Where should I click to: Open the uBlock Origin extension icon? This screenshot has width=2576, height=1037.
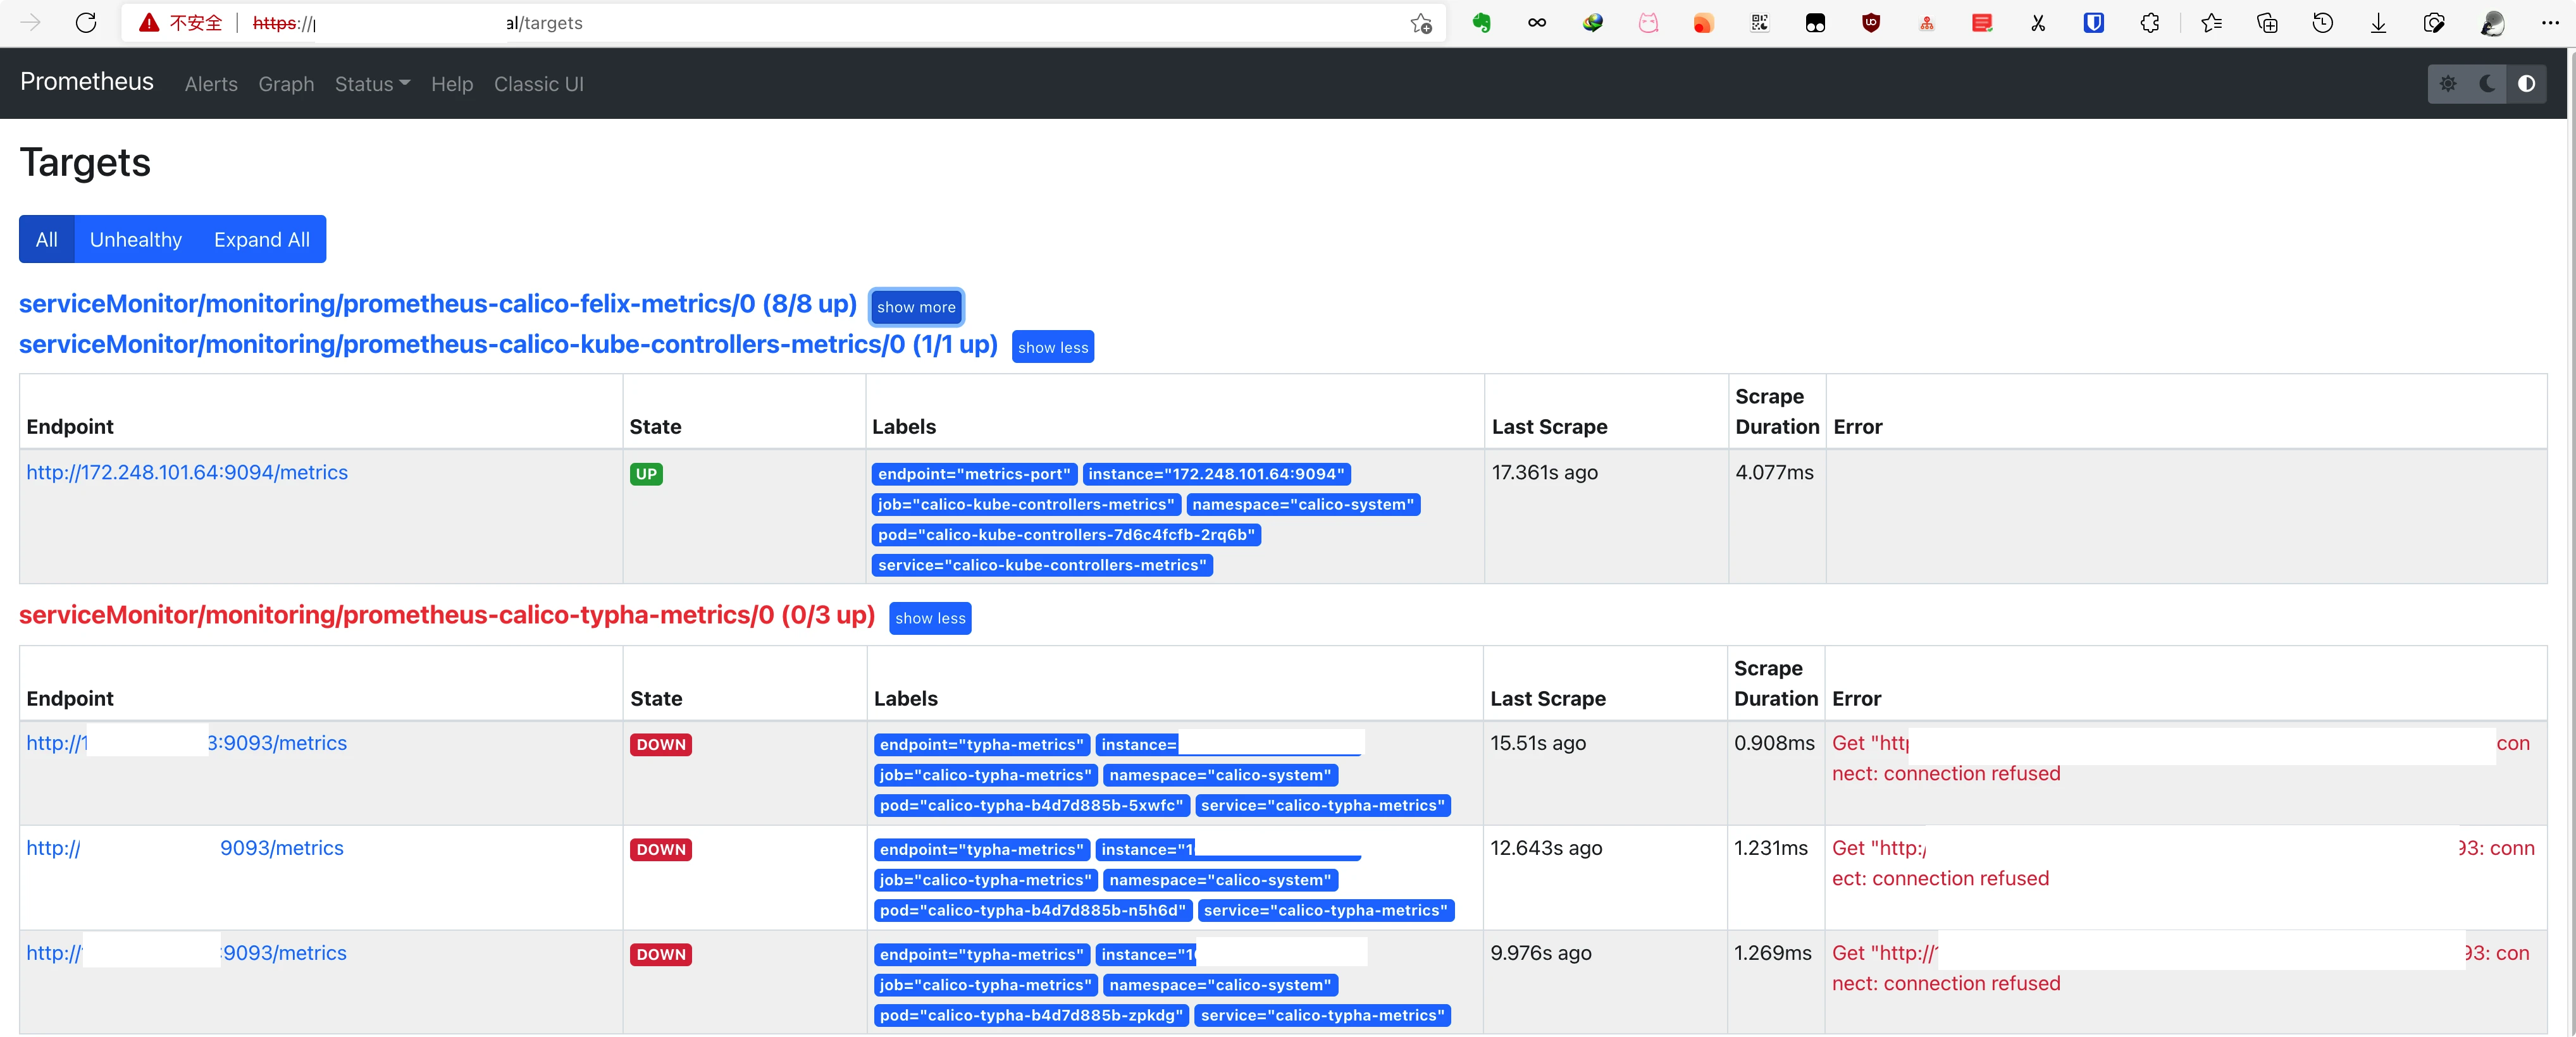1870,23
